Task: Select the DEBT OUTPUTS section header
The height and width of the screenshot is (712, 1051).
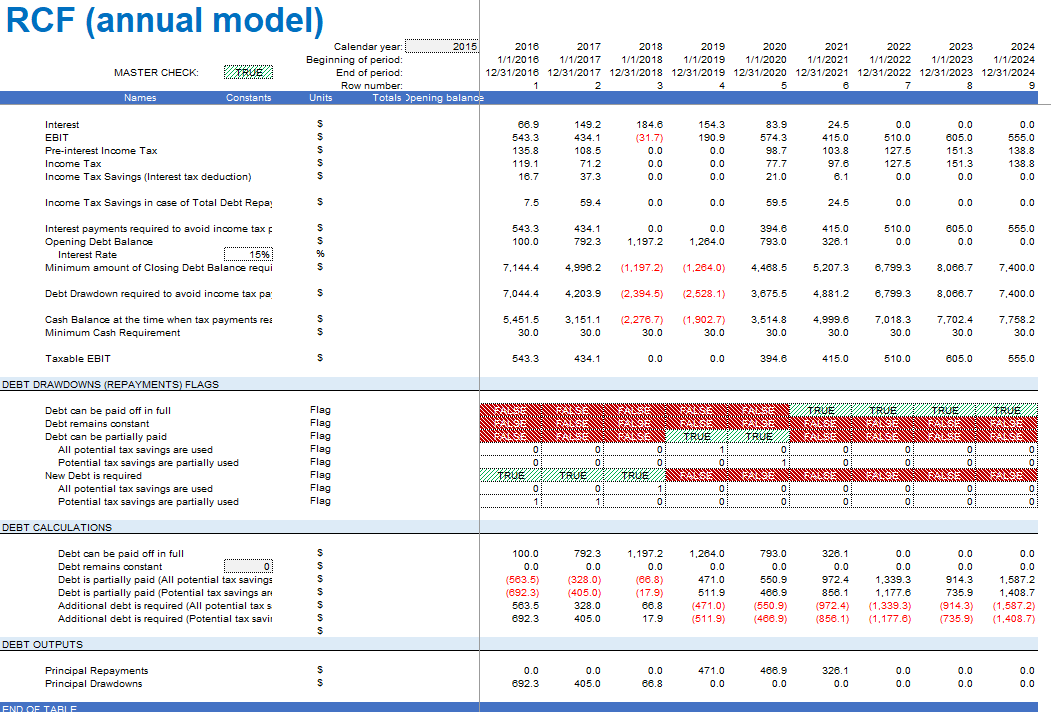Action: (42, 644)
